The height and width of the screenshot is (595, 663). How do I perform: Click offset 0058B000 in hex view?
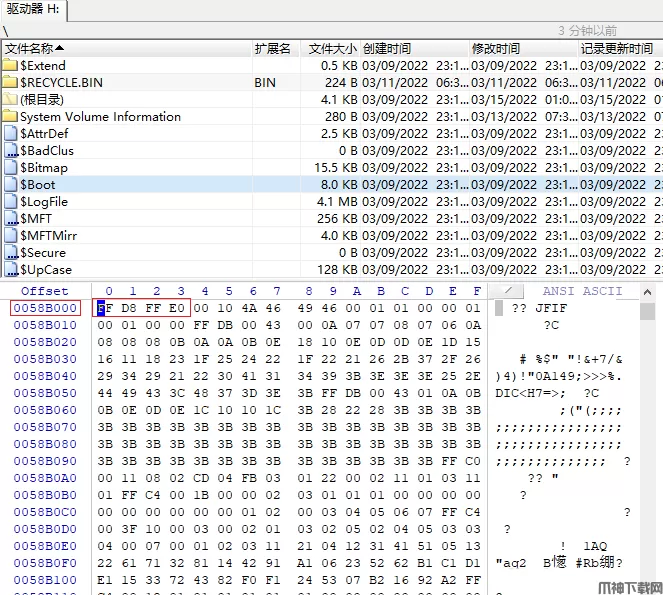point(45,308)
